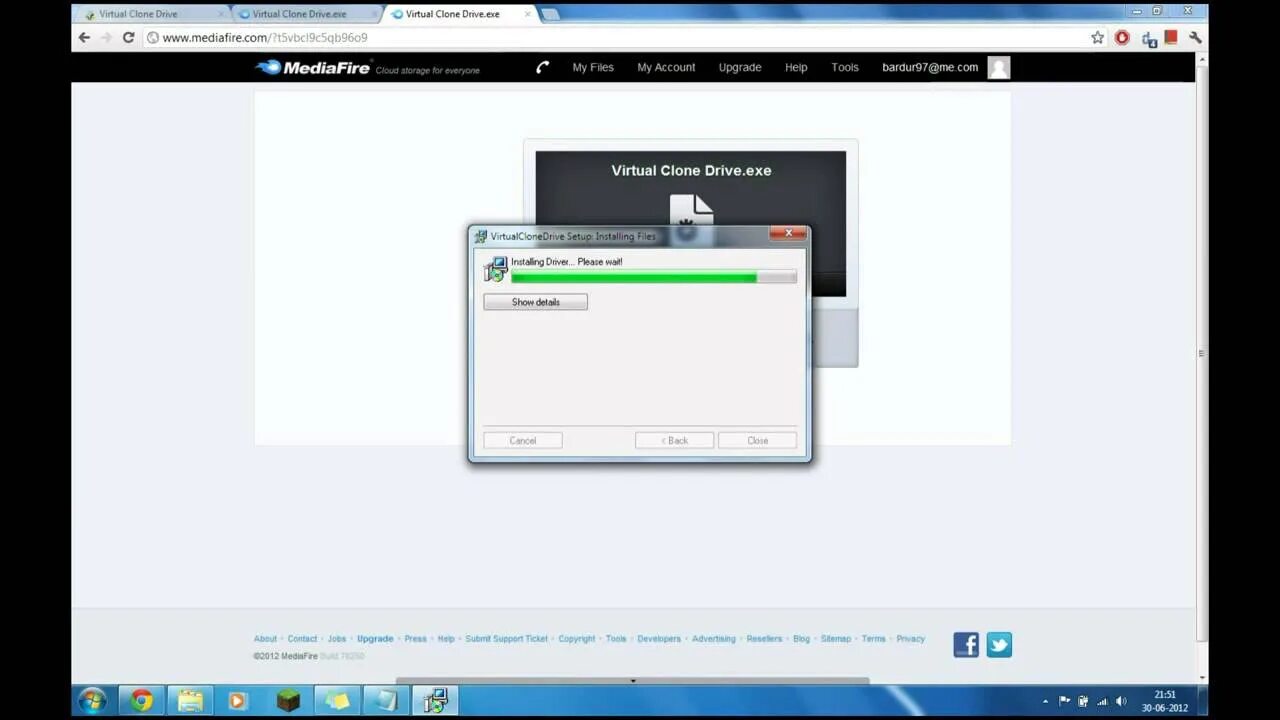Click the Action Center flag icon
This screenshot has width=1280, height=720.
(x=1064, y=701)
